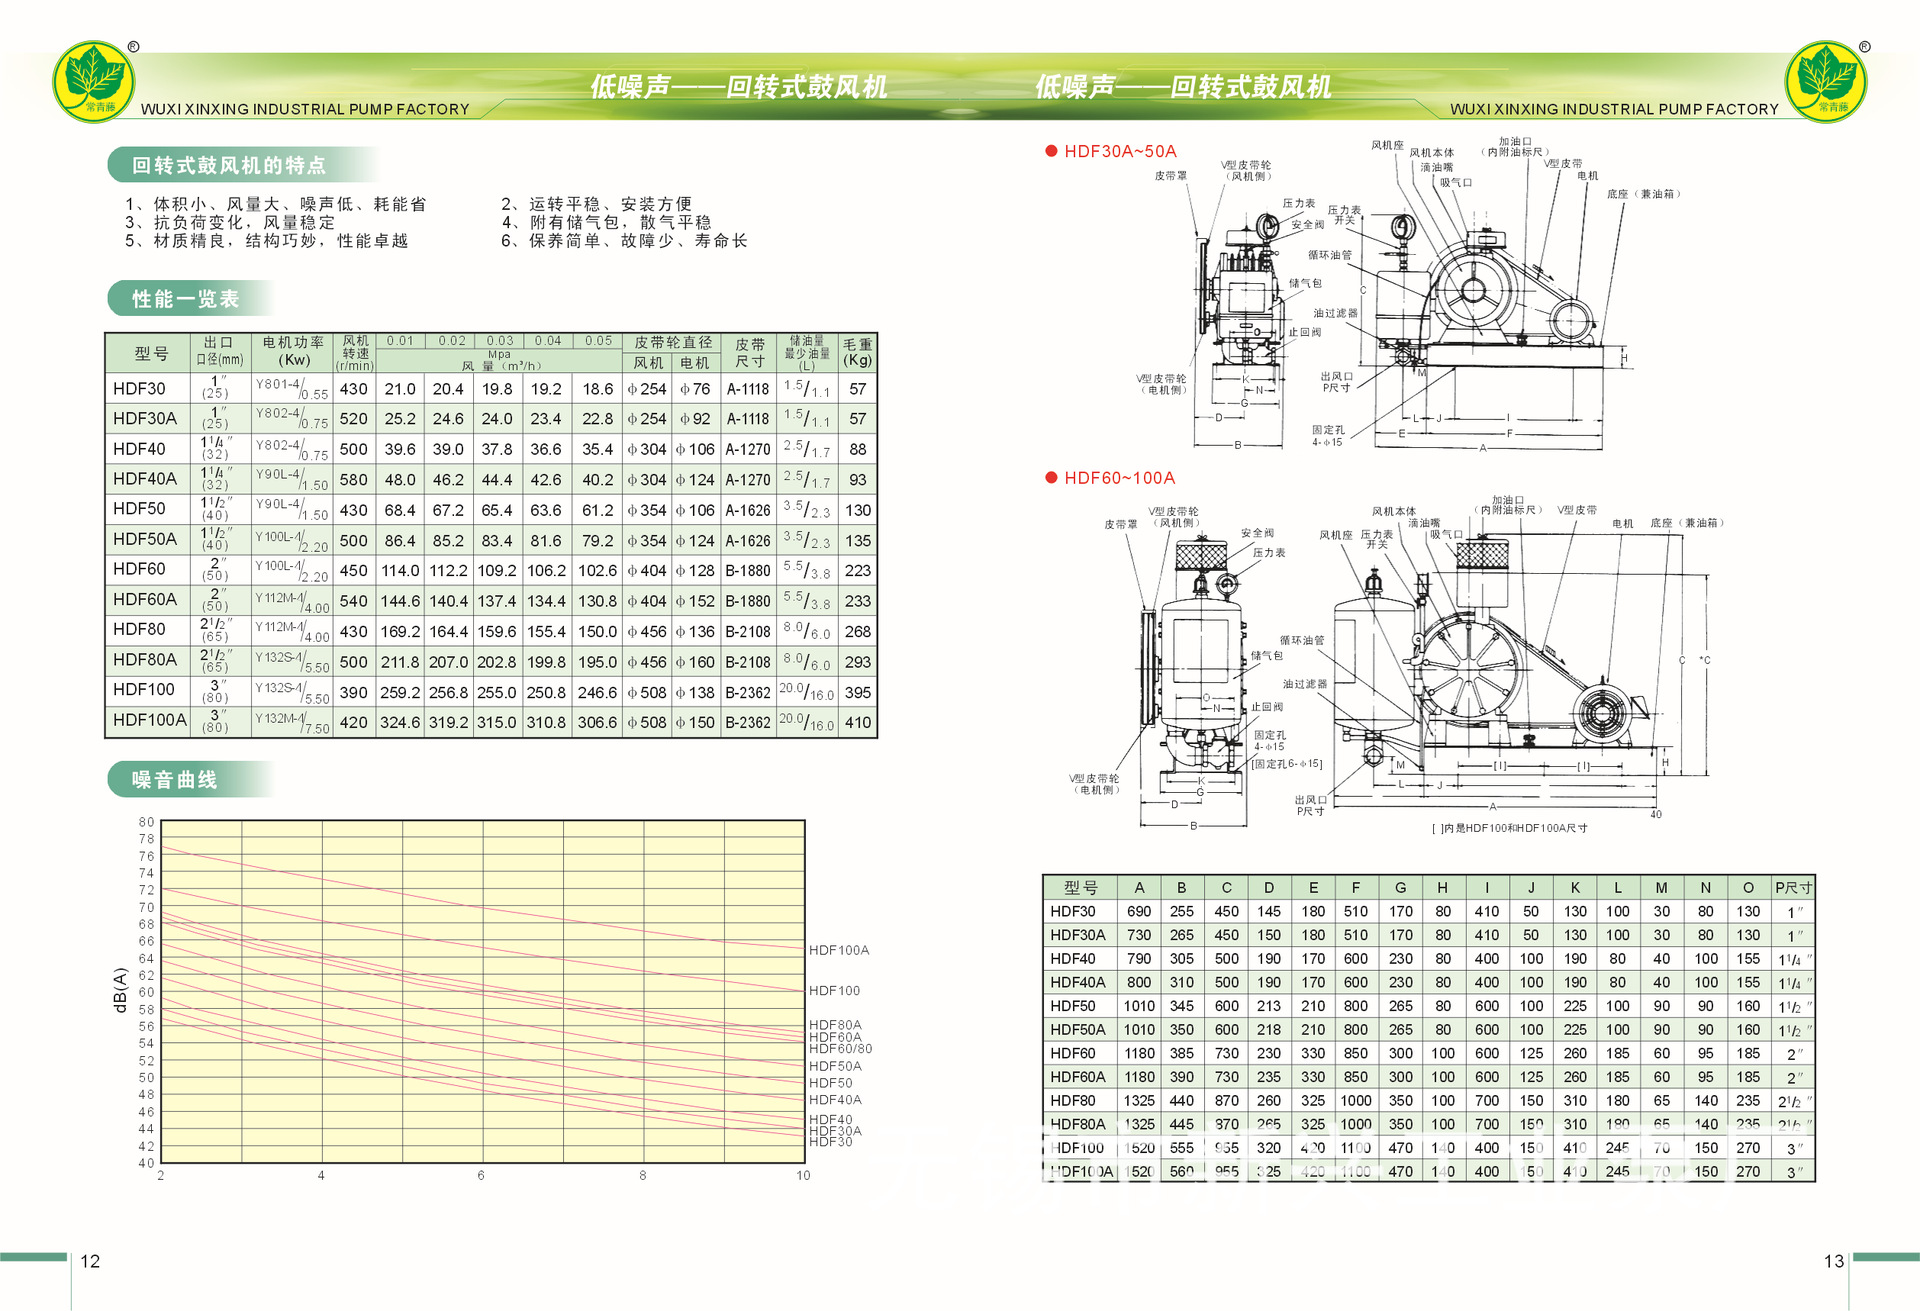Screen dimensions: 1920x1311
Task: Click the 风机转速 (r/min) column header
Action: (x=355, y=353)
